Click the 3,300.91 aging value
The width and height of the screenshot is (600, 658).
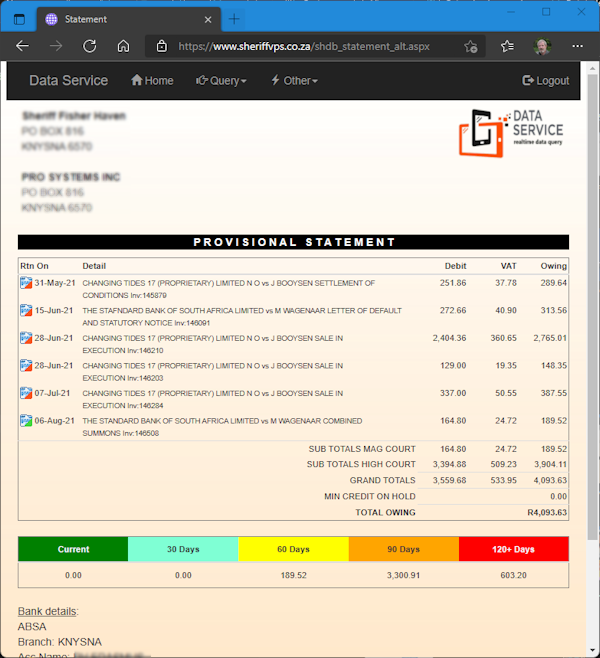click(x=403, y=575)
